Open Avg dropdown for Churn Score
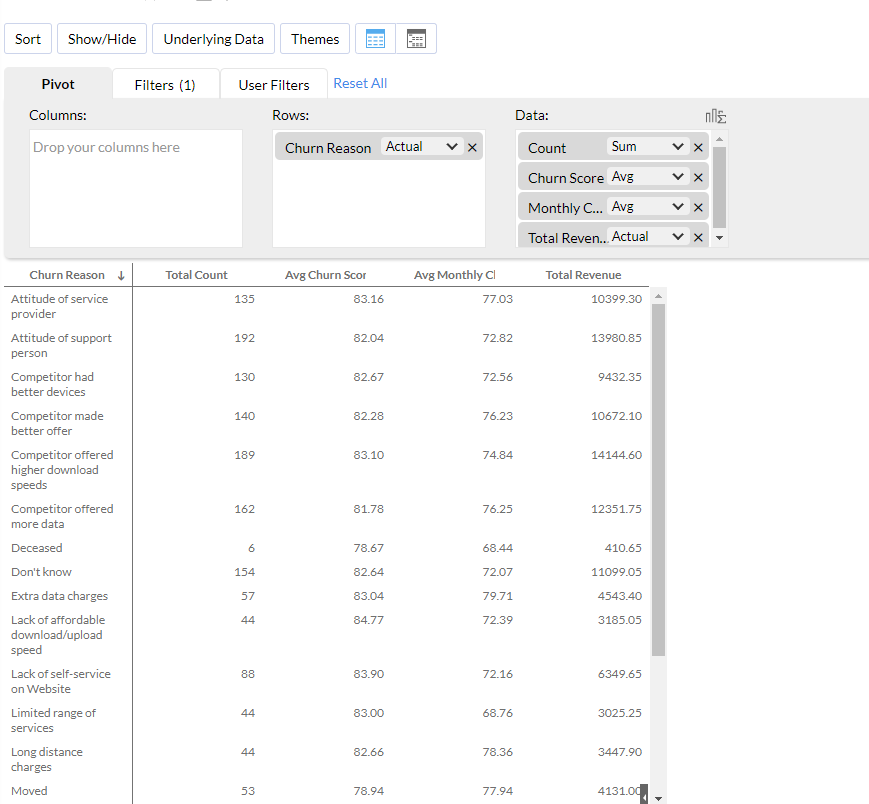The height and width of the screenshot is (804, 869). (648, 177)
